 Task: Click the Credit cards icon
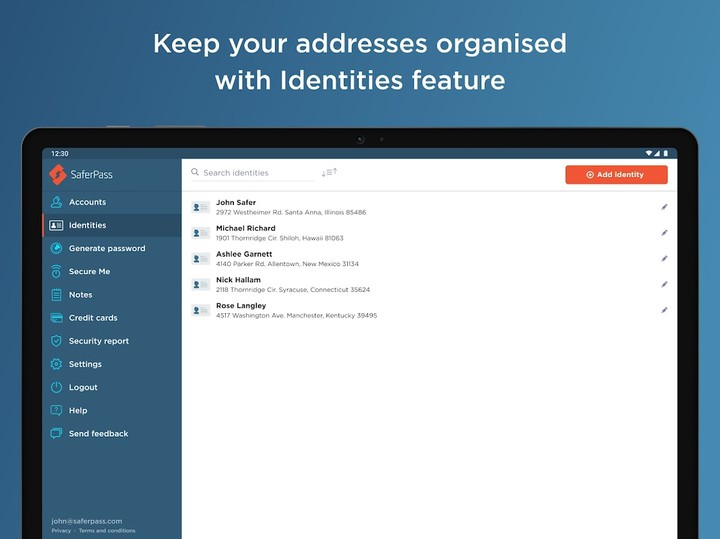(x=56, y=318)
